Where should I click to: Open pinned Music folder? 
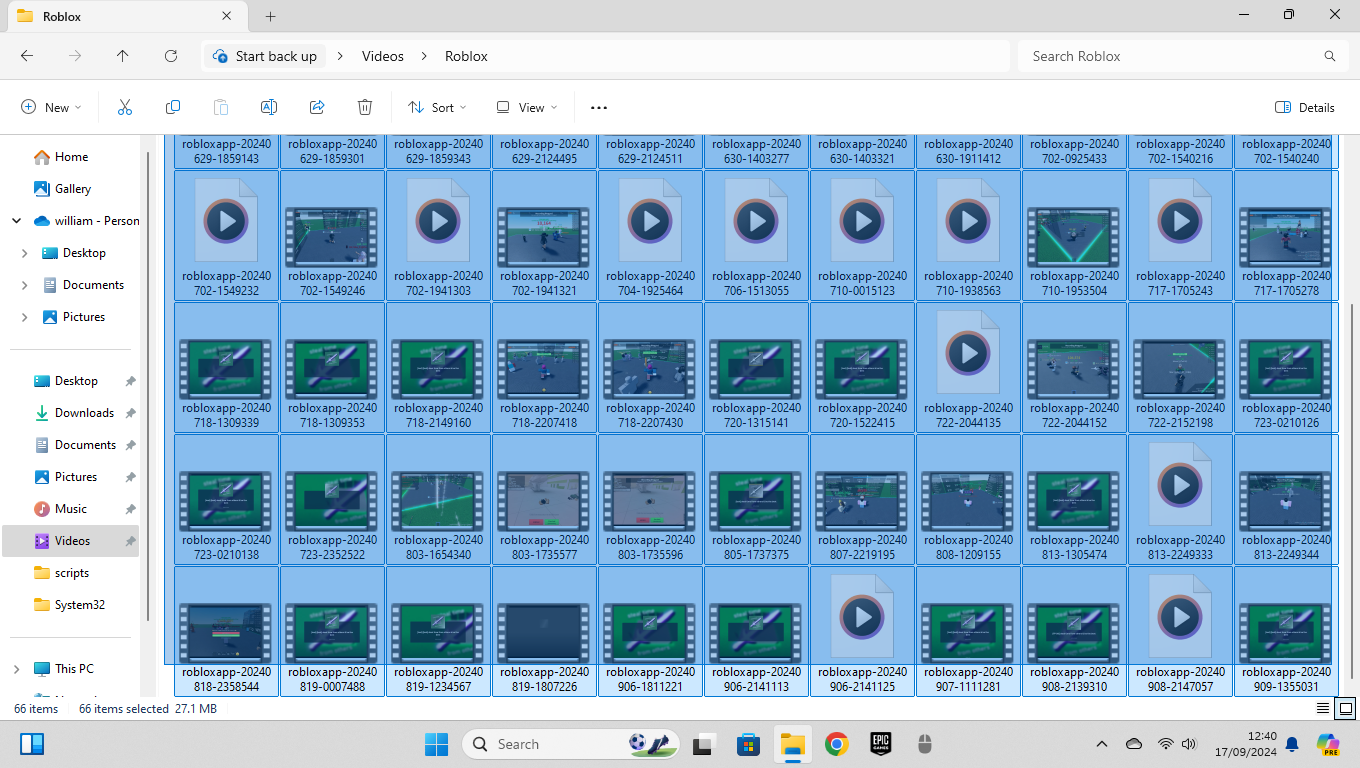[x=70, y=509]
